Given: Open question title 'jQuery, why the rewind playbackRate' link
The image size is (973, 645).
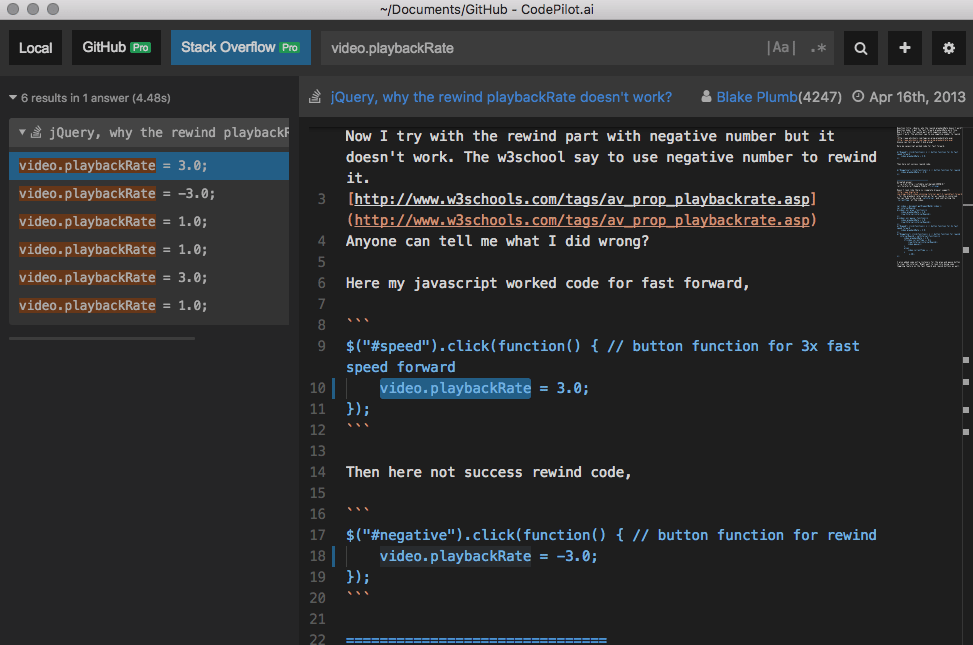Looking at the screenshot, I should (x=501, y=97).
